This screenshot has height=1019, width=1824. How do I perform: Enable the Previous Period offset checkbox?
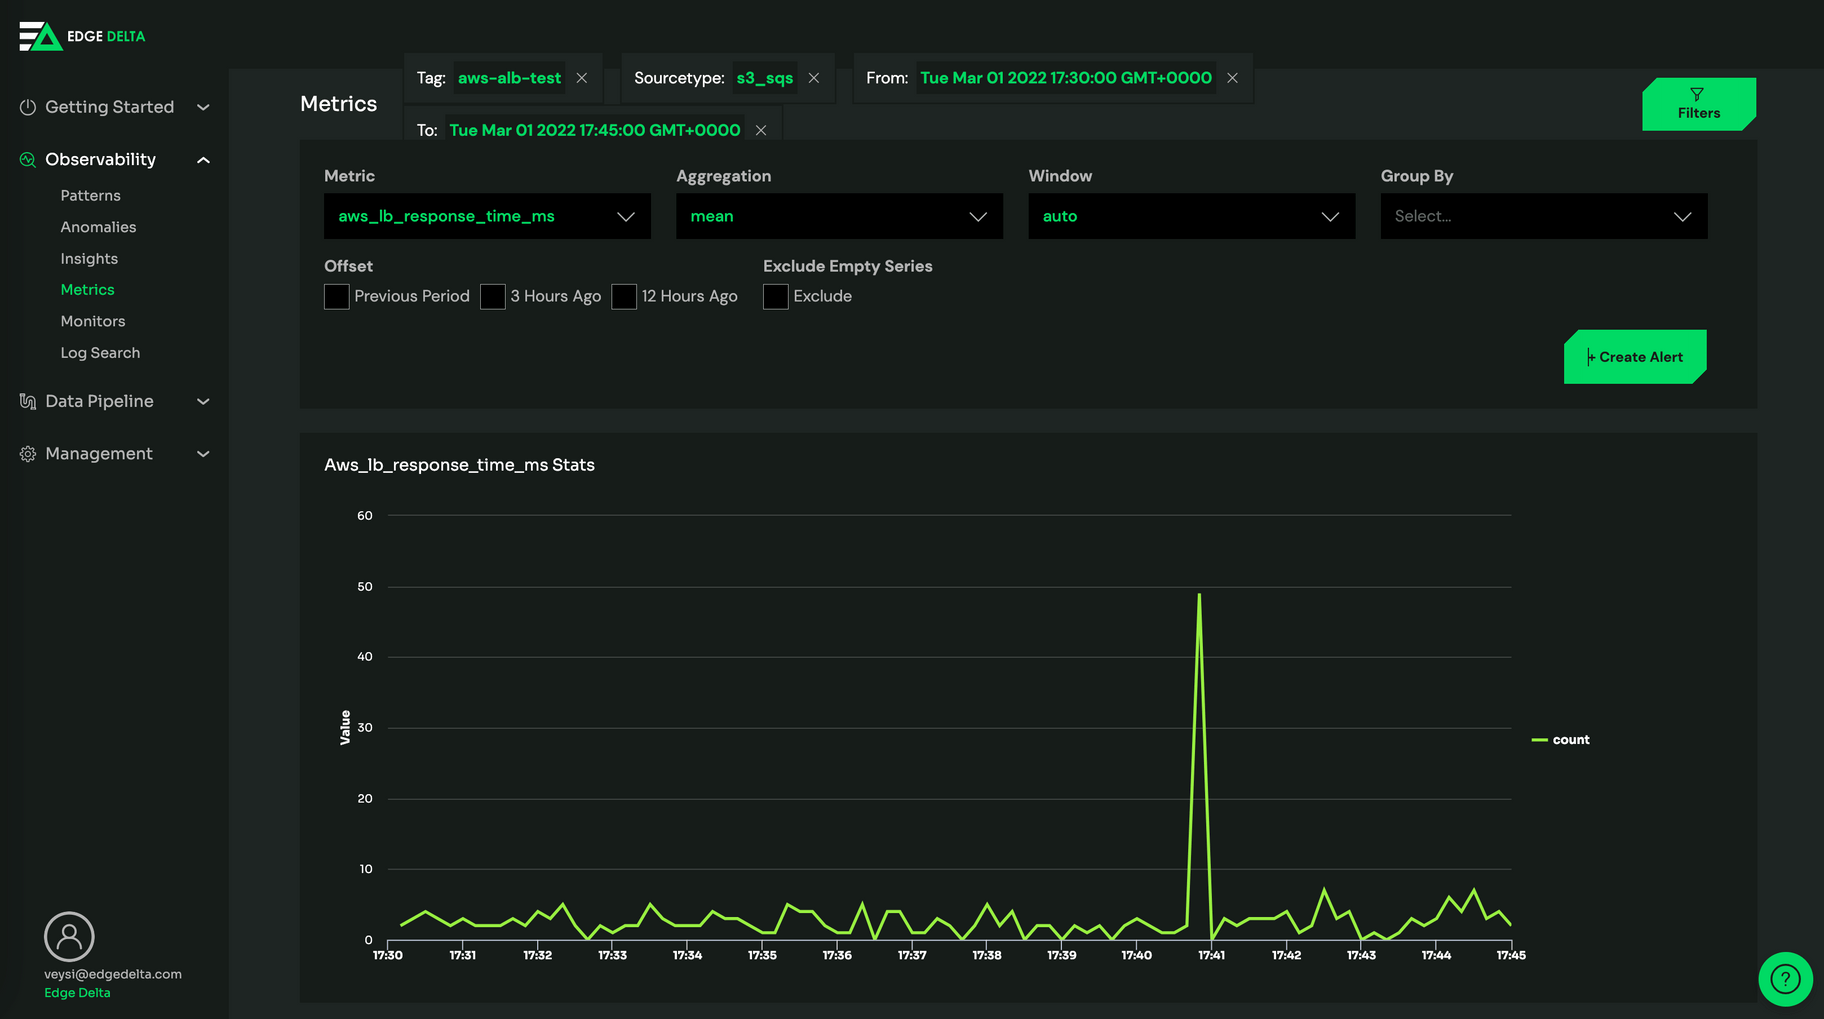[336, 296]
